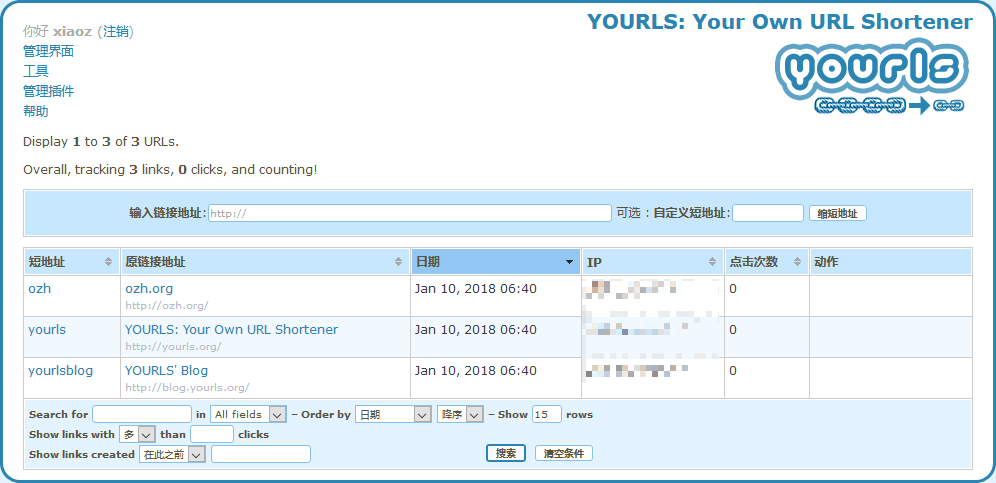Sort by 原链接地址 column sort arrows
Screen dimensions: 996x483
click(398, 262)
